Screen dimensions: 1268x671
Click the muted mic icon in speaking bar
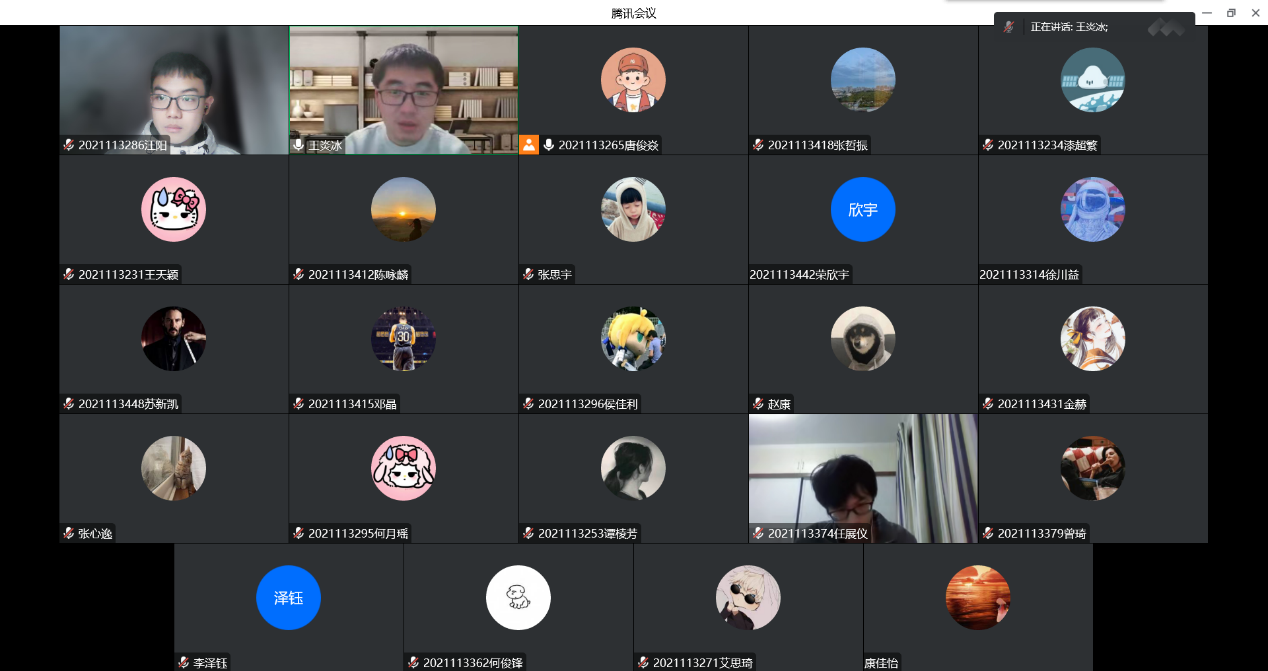[1010, 27]
